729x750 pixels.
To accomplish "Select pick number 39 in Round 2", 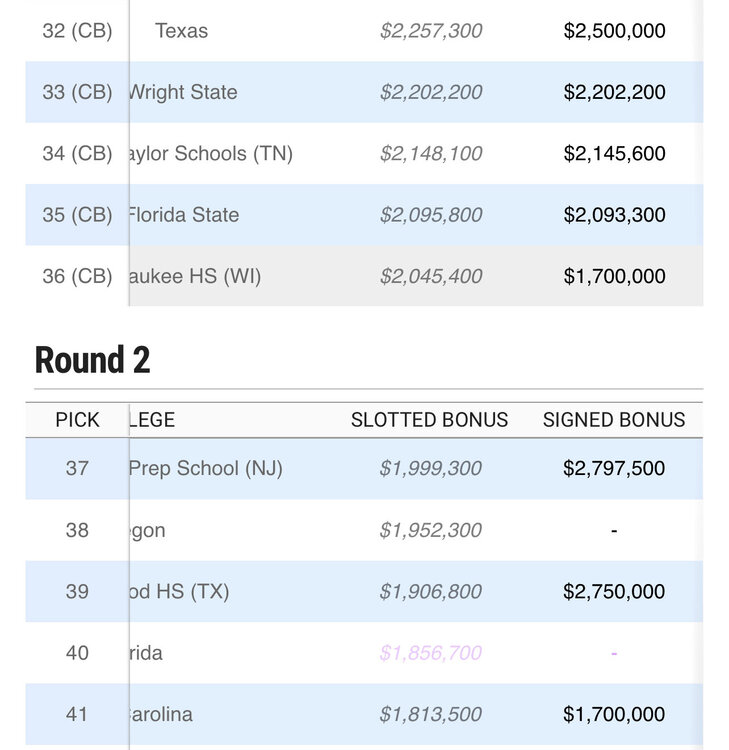I will [x=77, y=591].
